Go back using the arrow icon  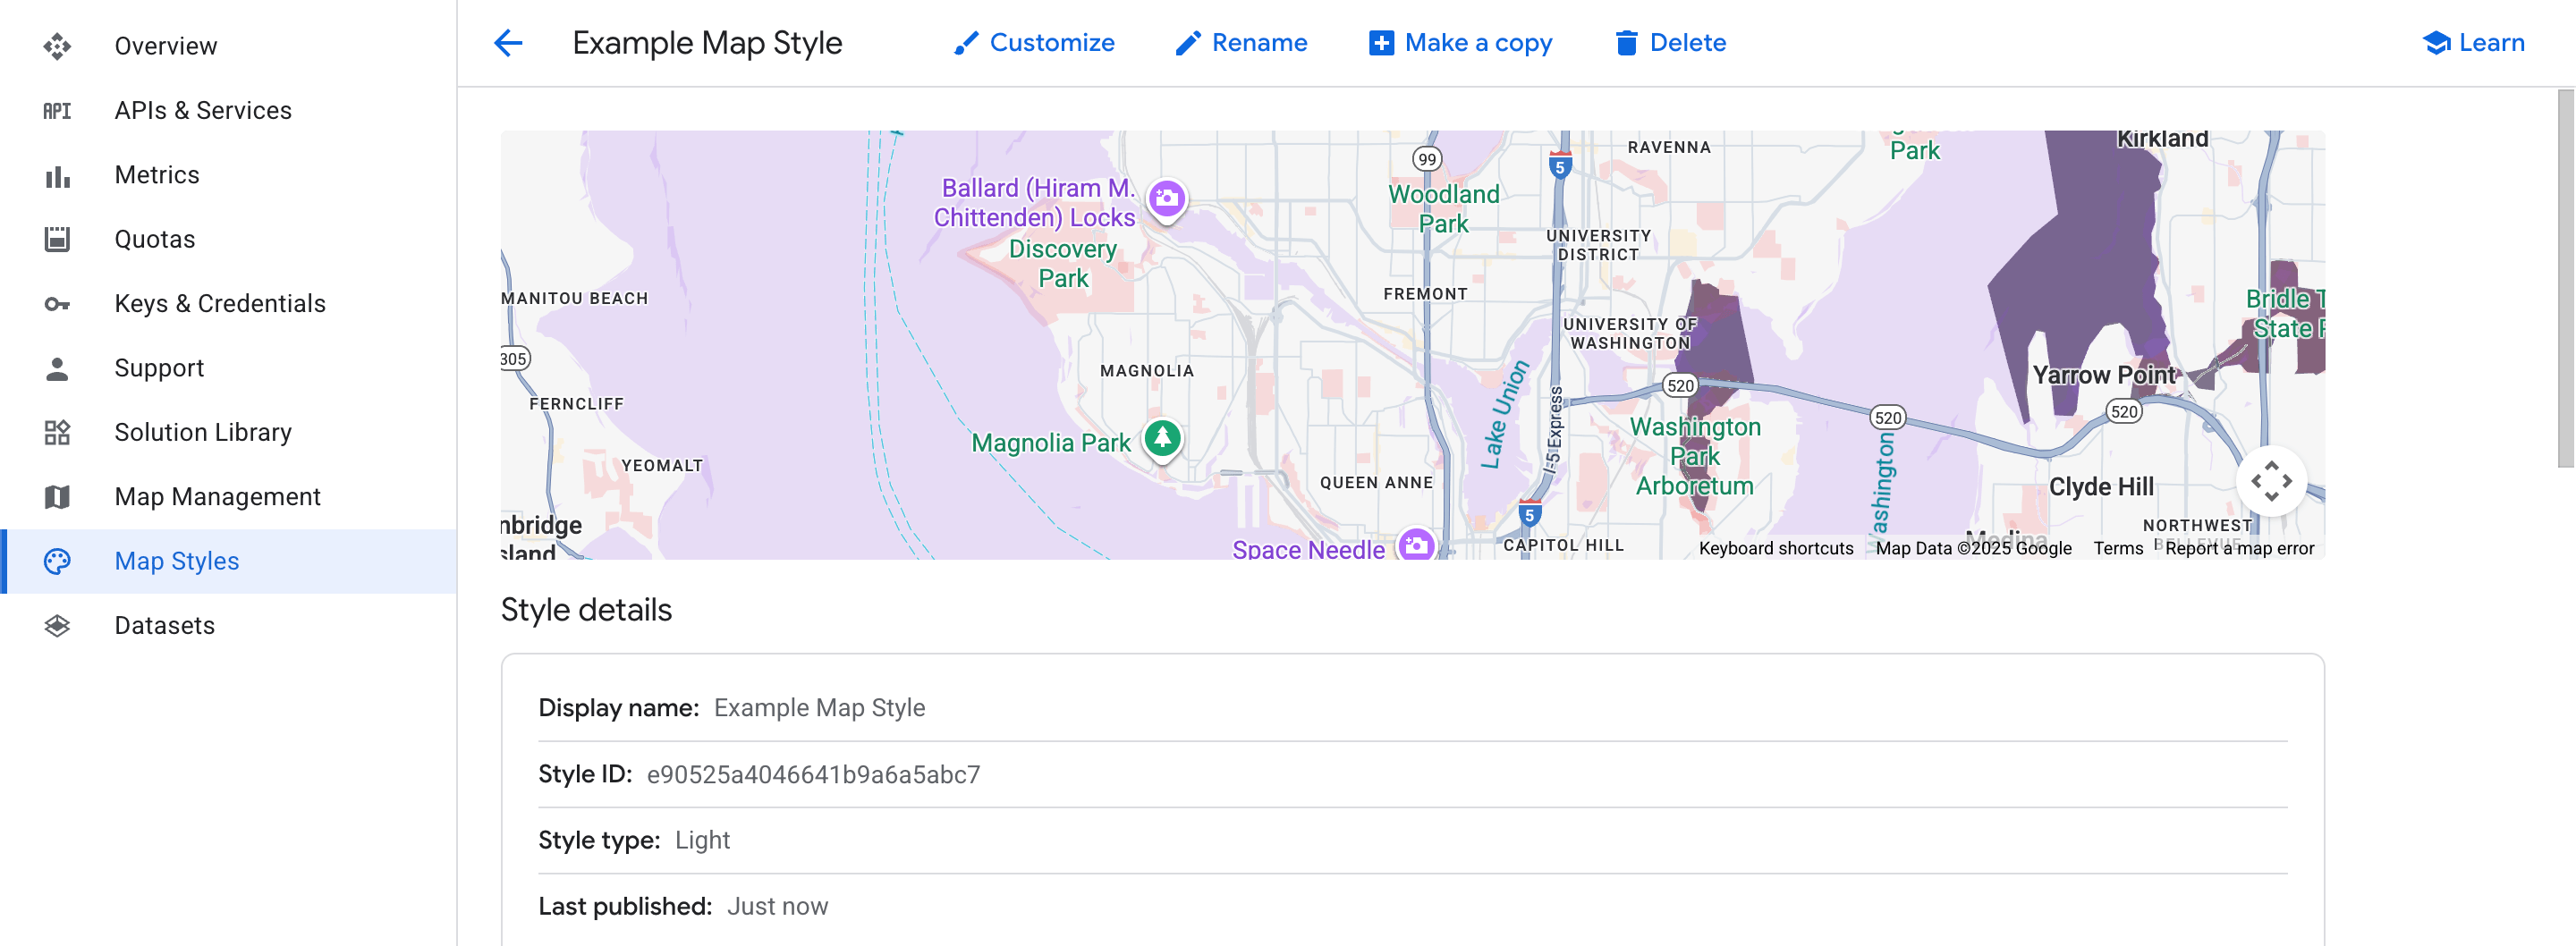(508, 43)
